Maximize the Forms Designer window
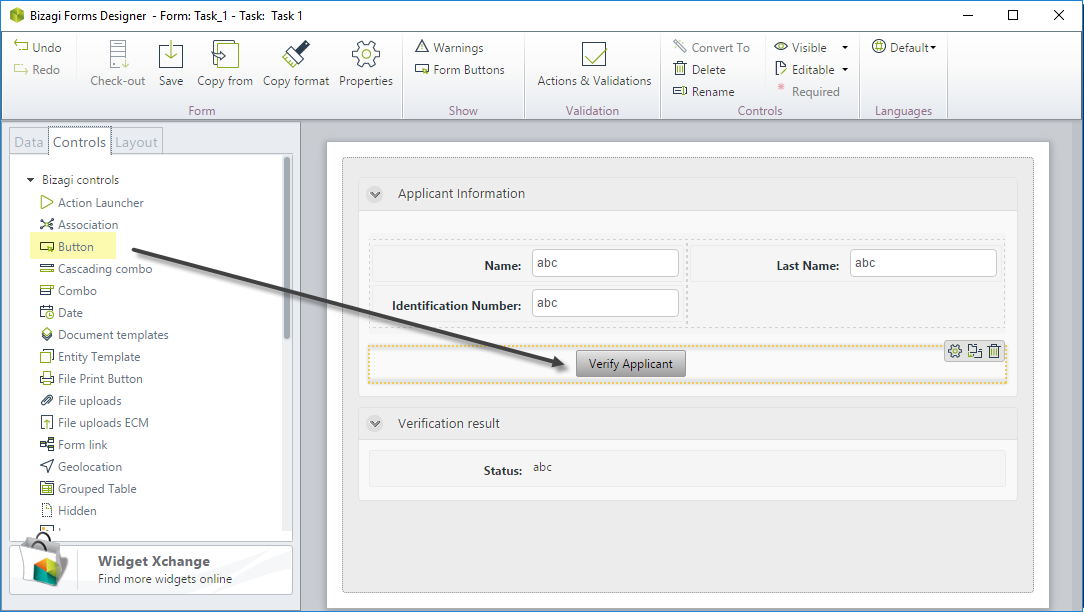Screen dimensions: 1084x612 (1013, 15)
